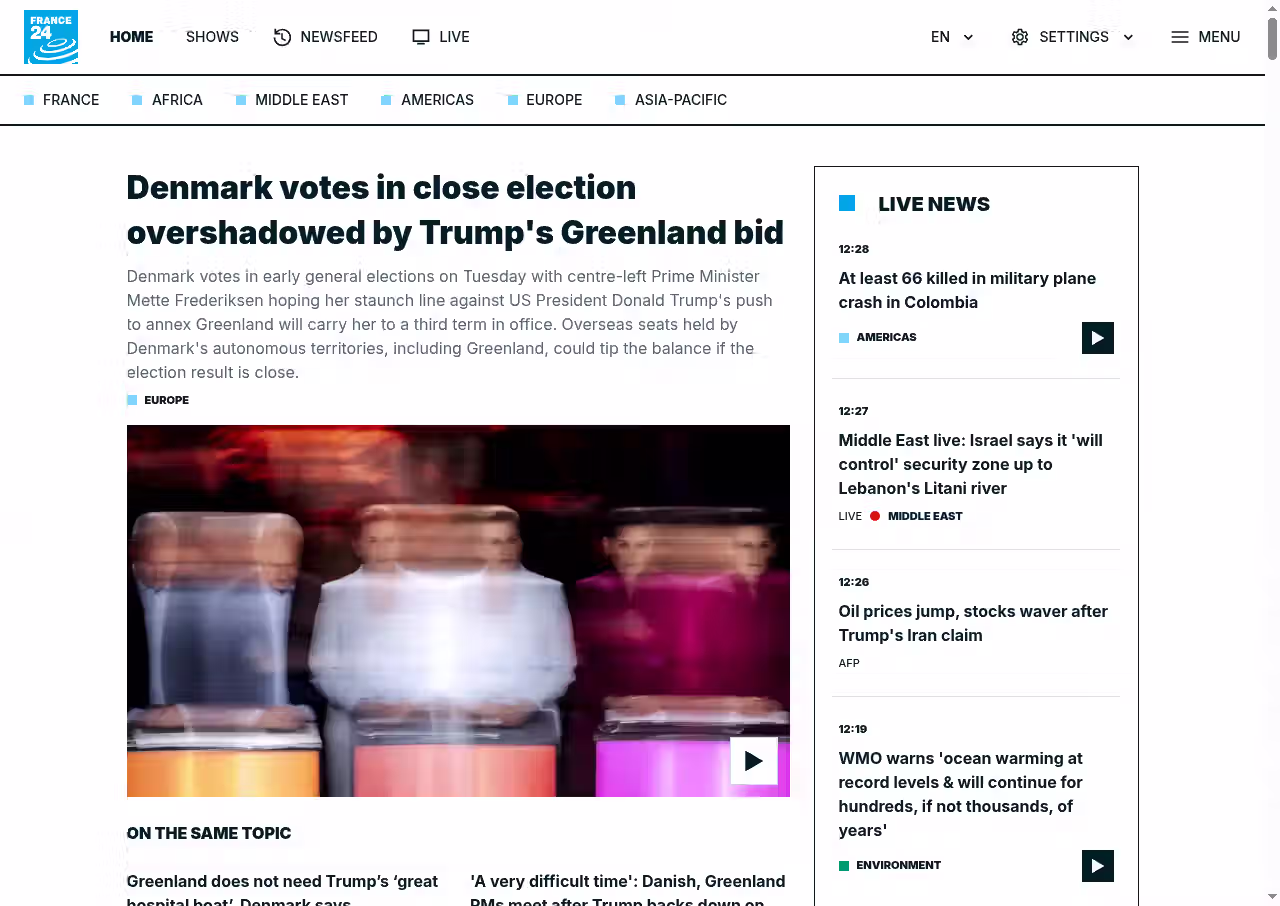Screen dimensions: 1280x906
Task: Expand the EN language dropdown
Action: [952, 37]
